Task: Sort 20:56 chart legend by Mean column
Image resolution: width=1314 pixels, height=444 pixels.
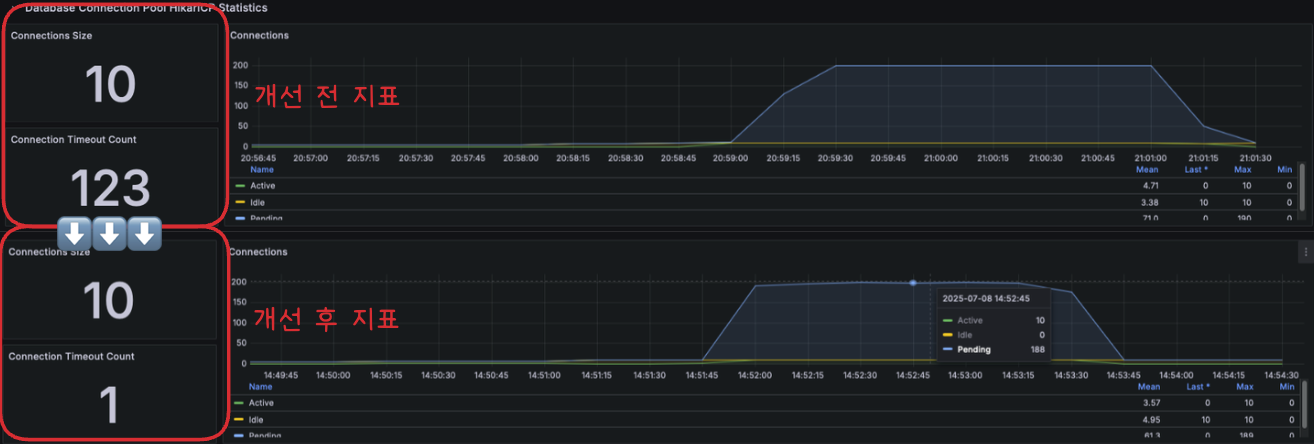Action: (1148, 170)
